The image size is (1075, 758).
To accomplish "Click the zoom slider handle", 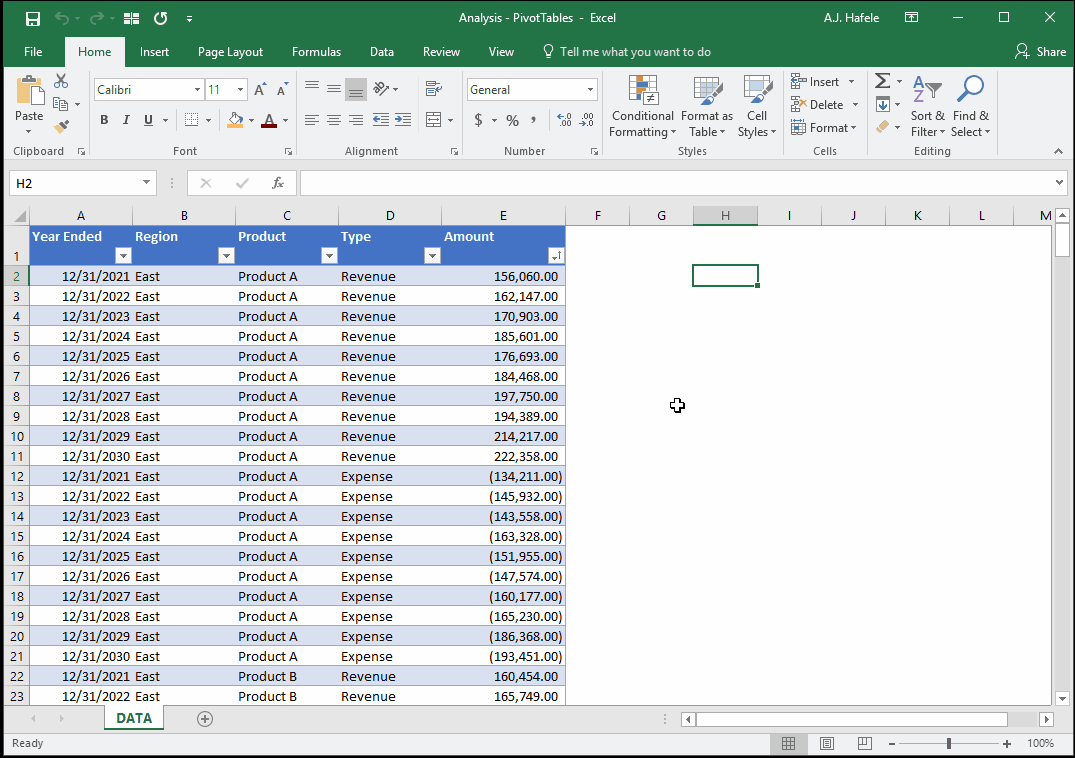I will [949, 744].
